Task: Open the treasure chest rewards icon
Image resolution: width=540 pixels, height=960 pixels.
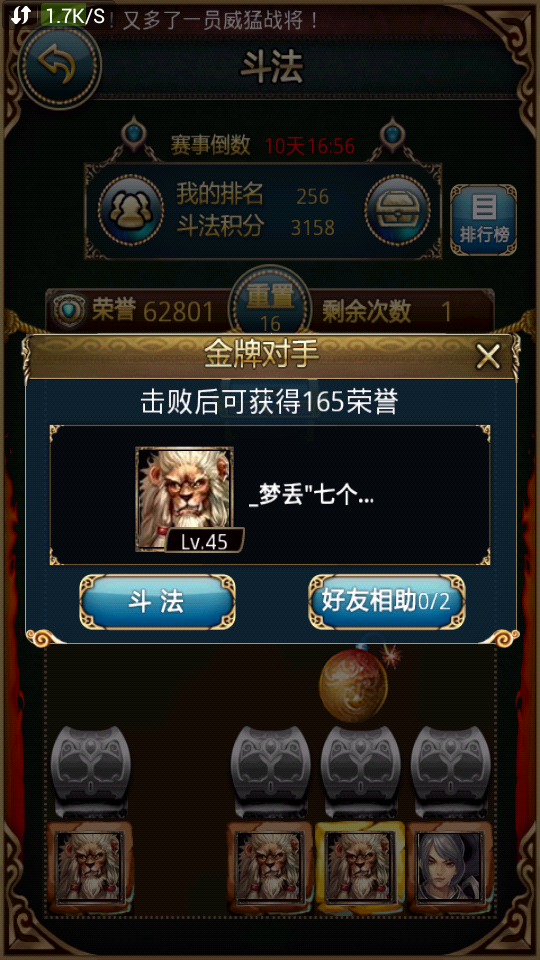Action: 397,210
